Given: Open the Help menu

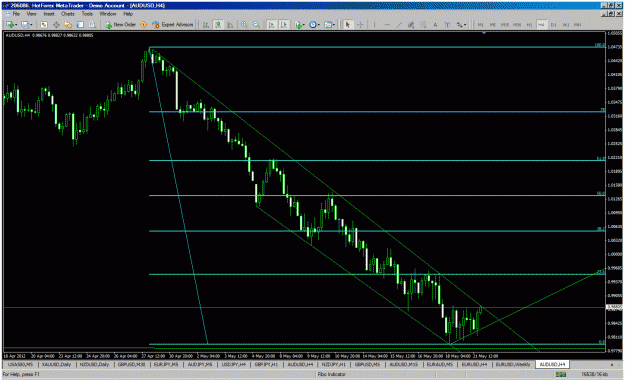Looking at the screenshot, I should point(128,14).
